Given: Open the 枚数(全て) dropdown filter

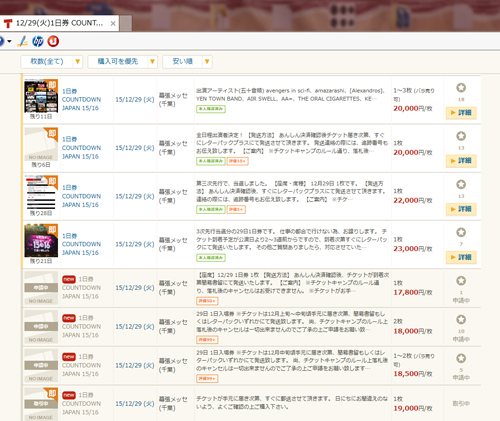Looking at the screenshot, I should [x=51, y=62].
